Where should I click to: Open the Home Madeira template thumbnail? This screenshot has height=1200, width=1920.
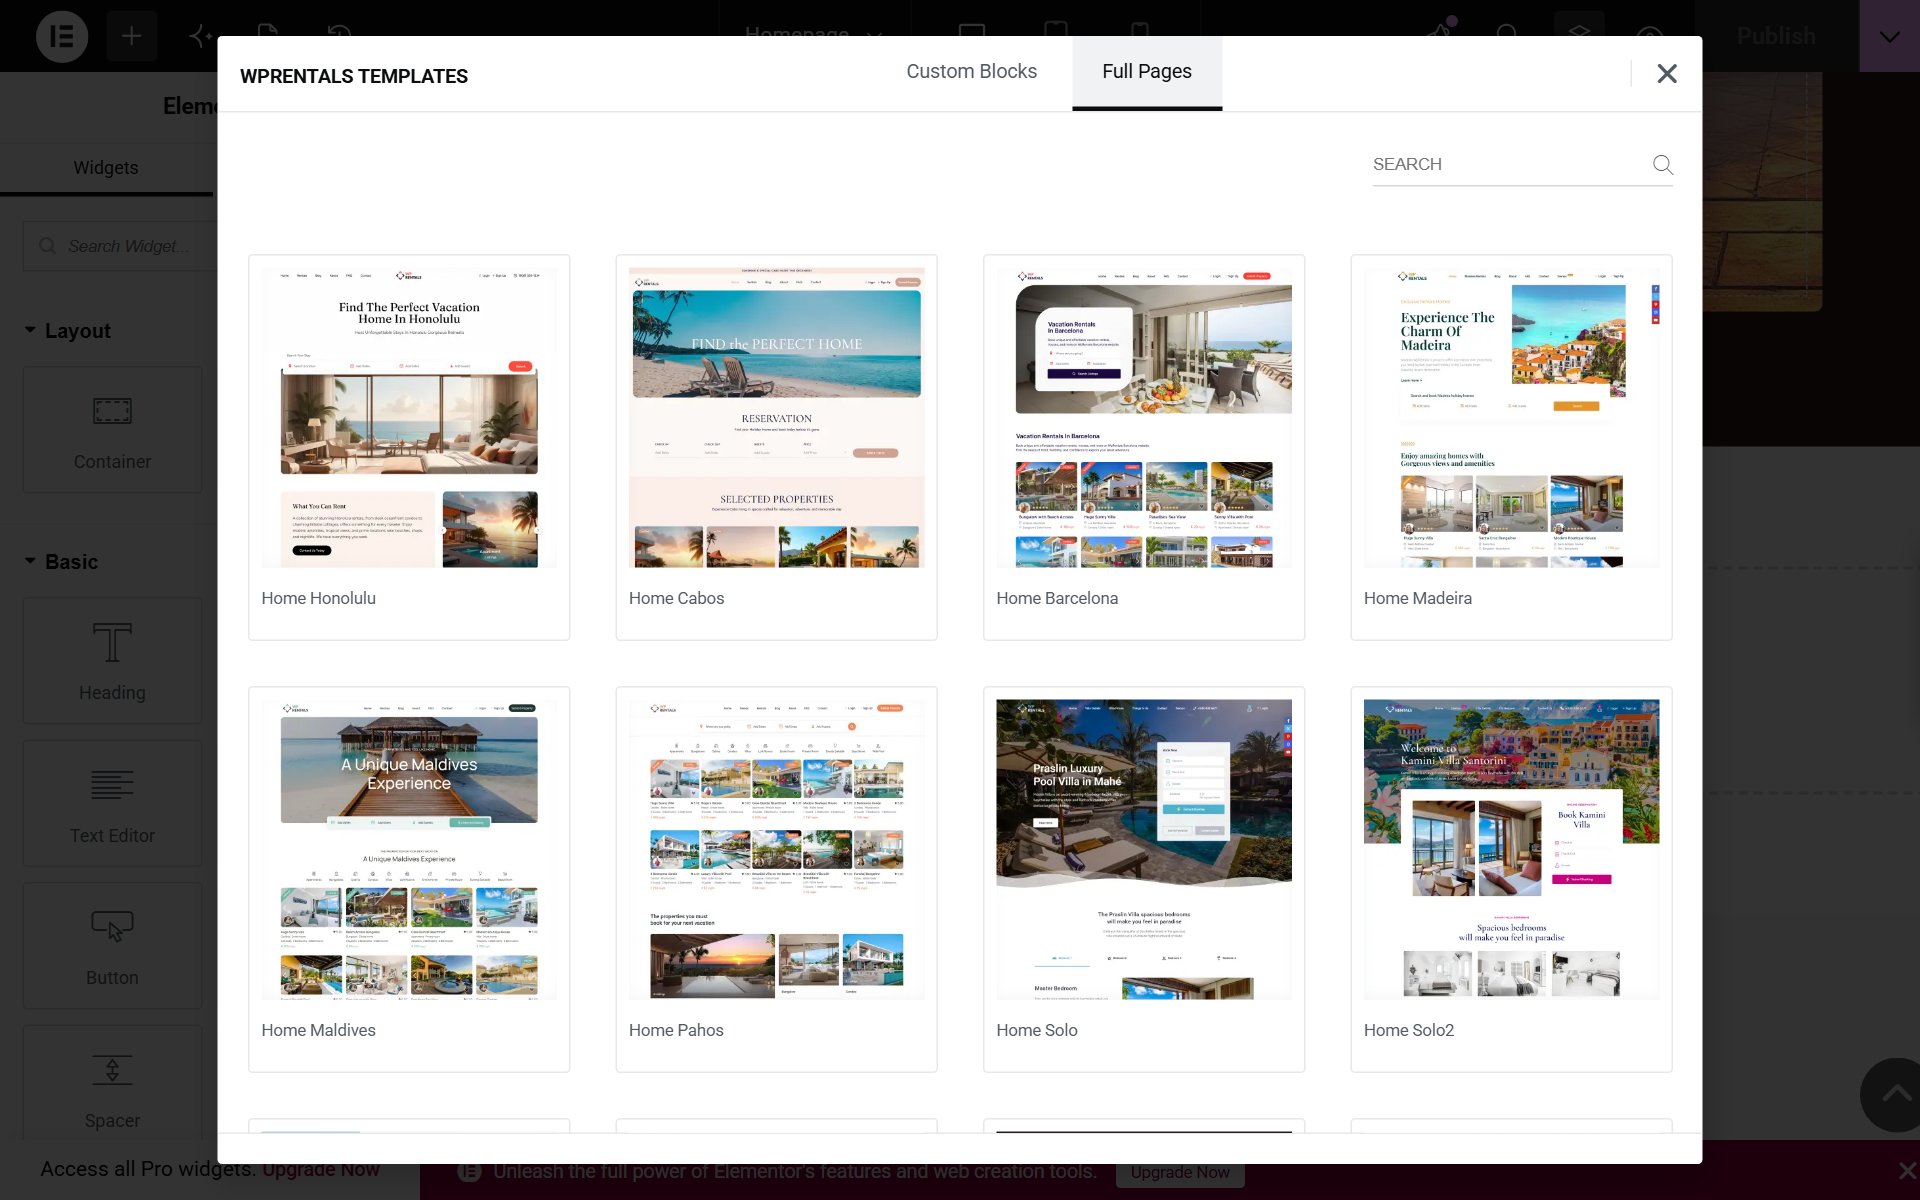(1511, 418)
